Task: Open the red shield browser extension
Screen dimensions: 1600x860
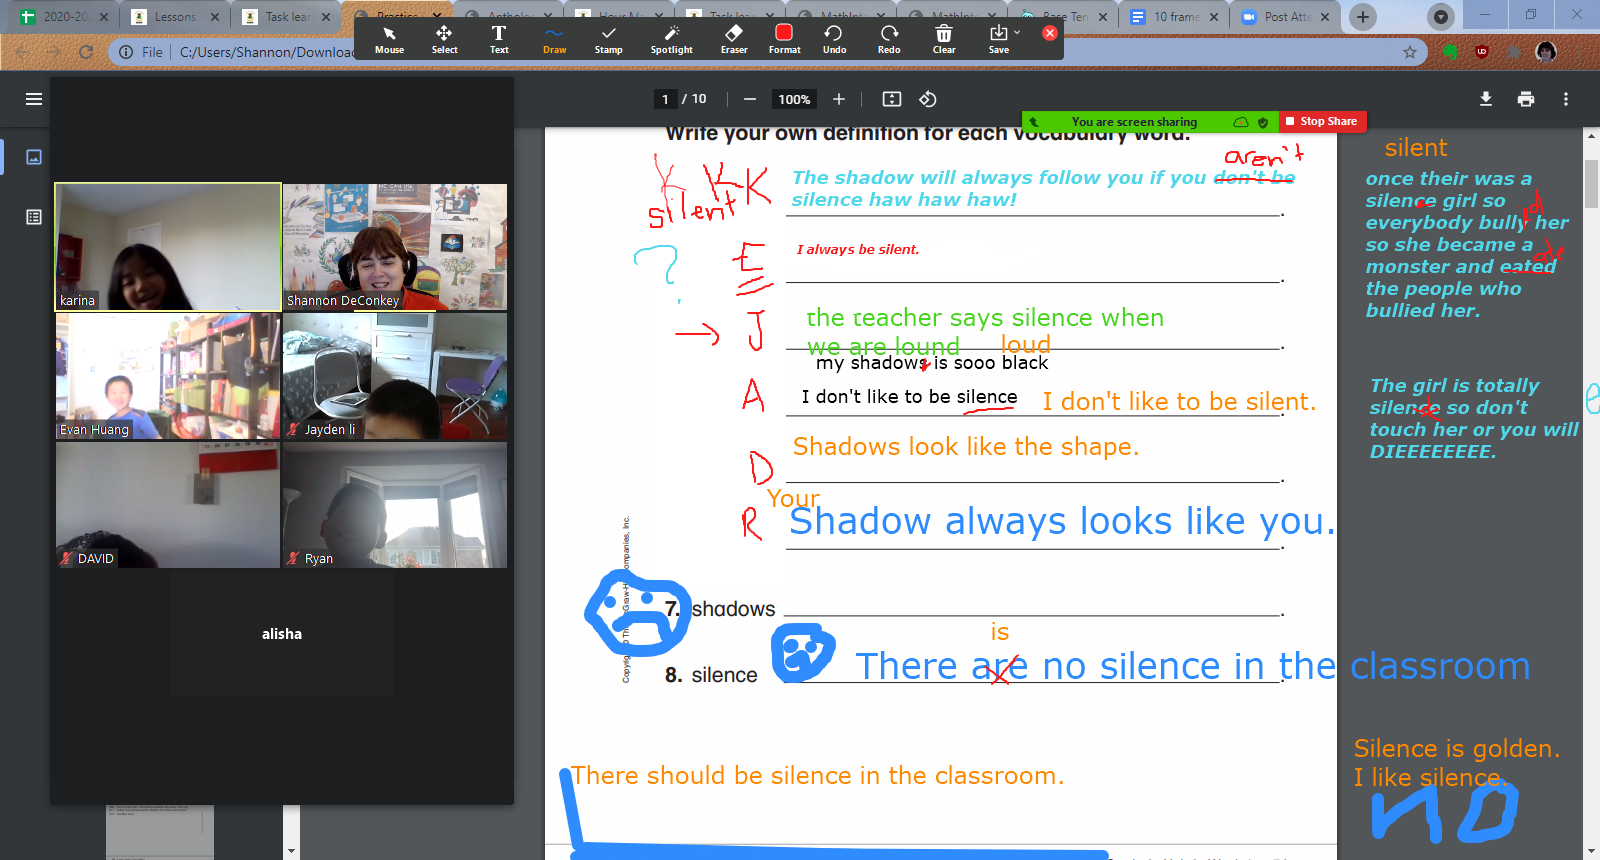Action: pos(1482,52)
